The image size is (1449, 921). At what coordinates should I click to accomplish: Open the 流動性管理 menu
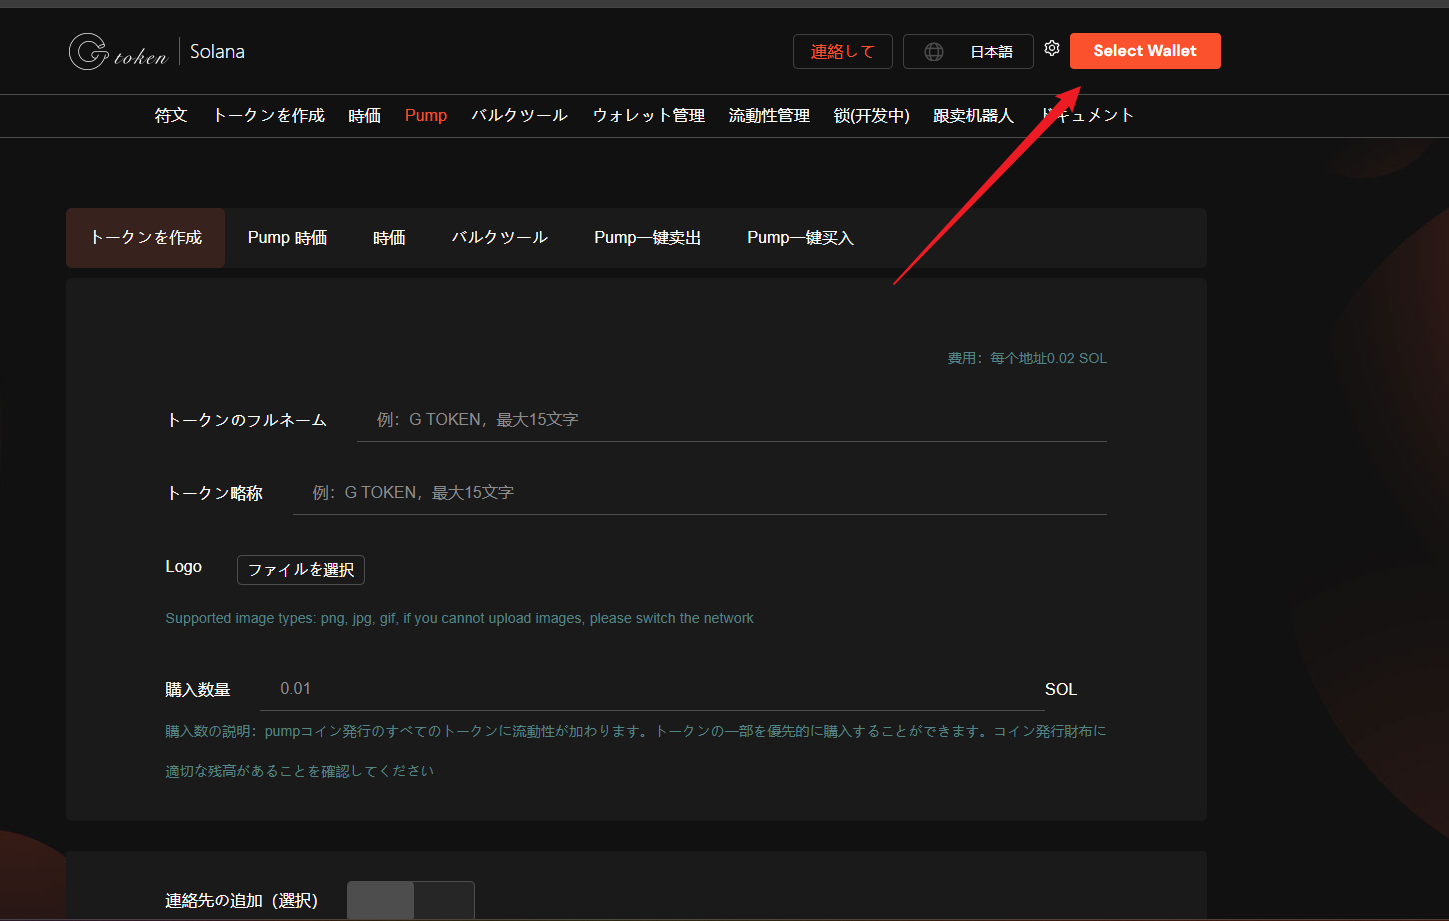click(769, 115)
